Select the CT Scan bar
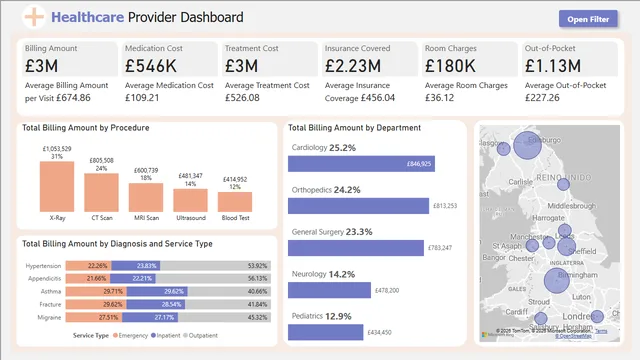The height and width of the screenshot is (360, 640). tap(102, 192)
